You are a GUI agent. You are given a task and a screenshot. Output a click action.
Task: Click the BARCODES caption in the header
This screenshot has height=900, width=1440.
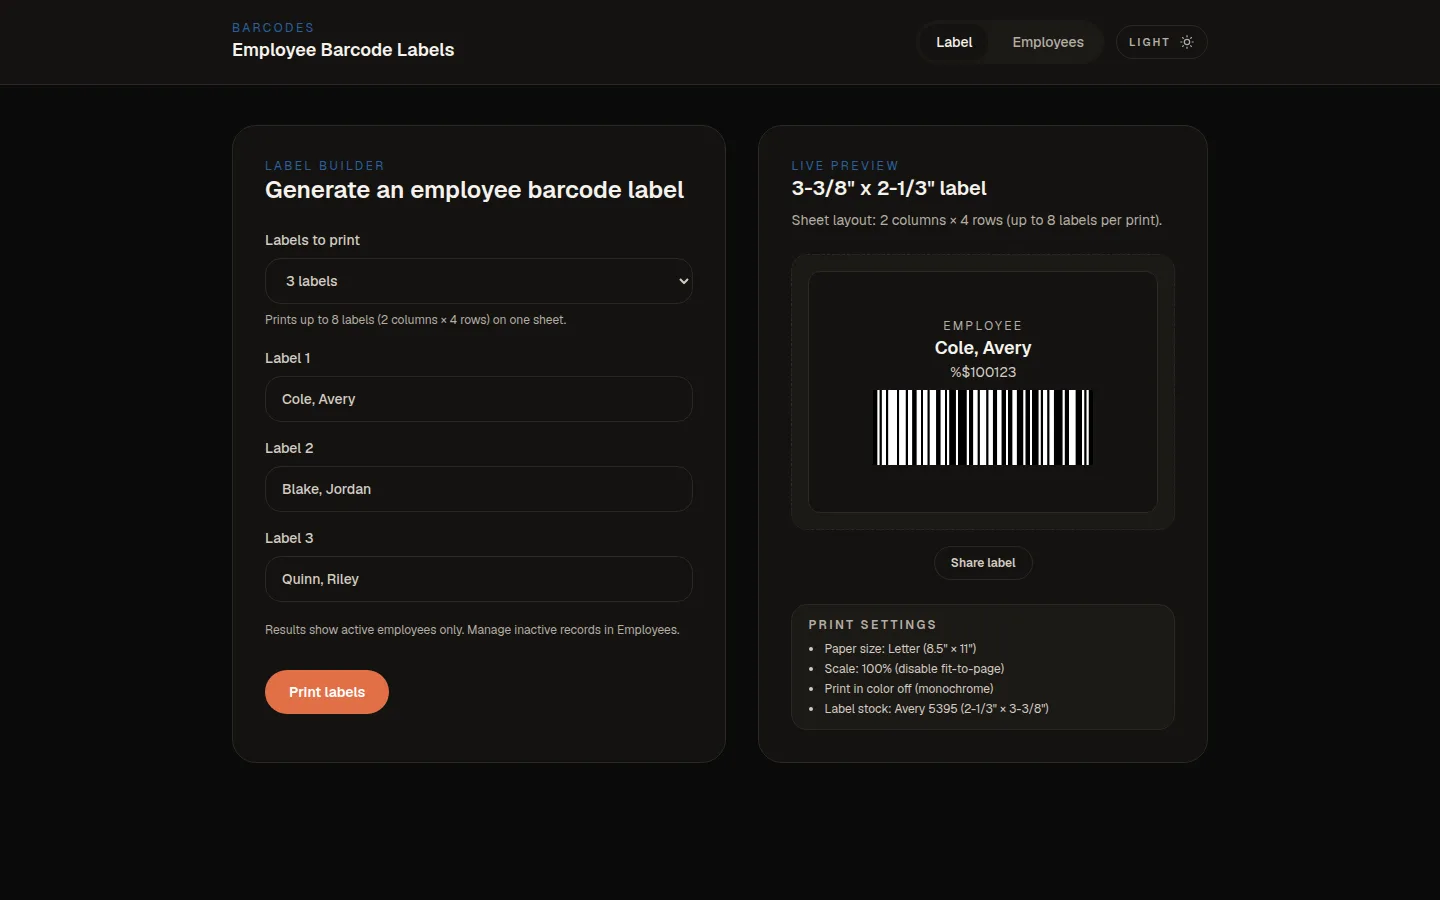[x=273, y=28]
